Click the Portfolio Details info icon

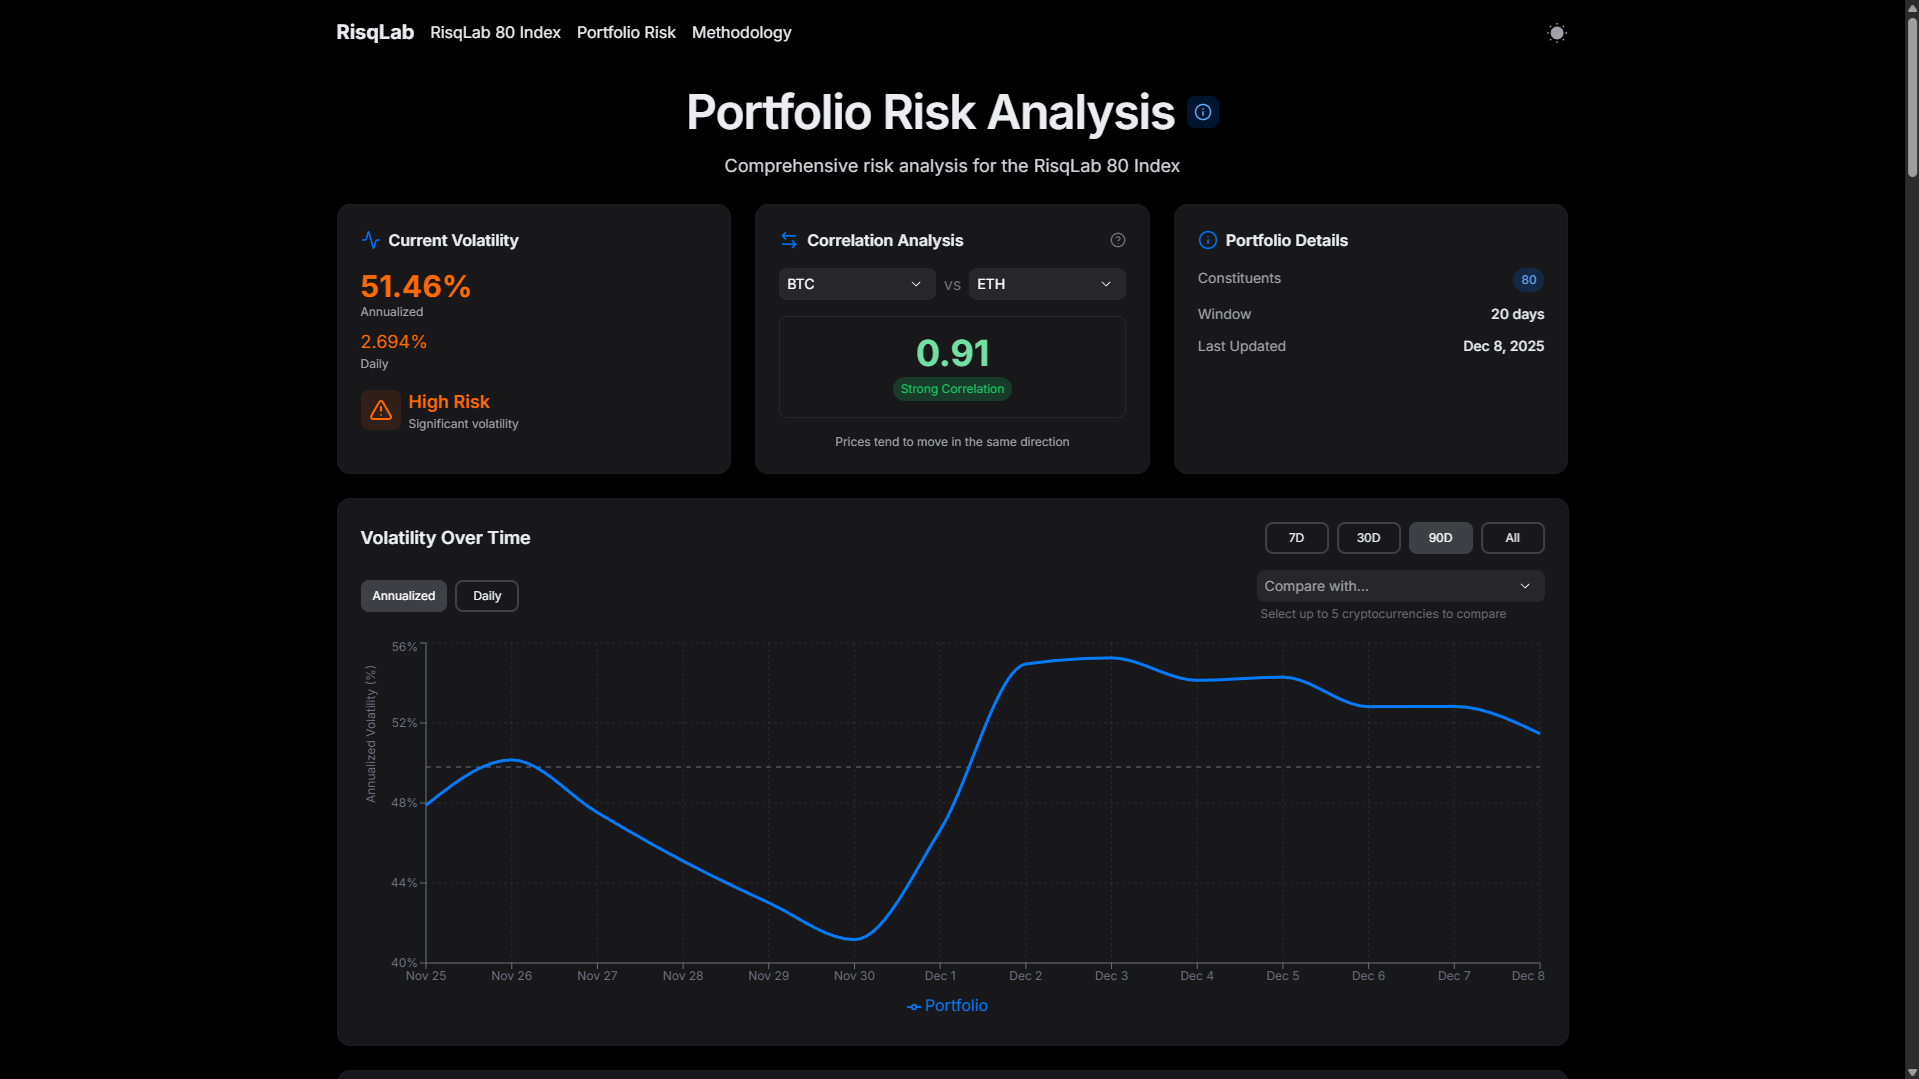pos(1207,240)
